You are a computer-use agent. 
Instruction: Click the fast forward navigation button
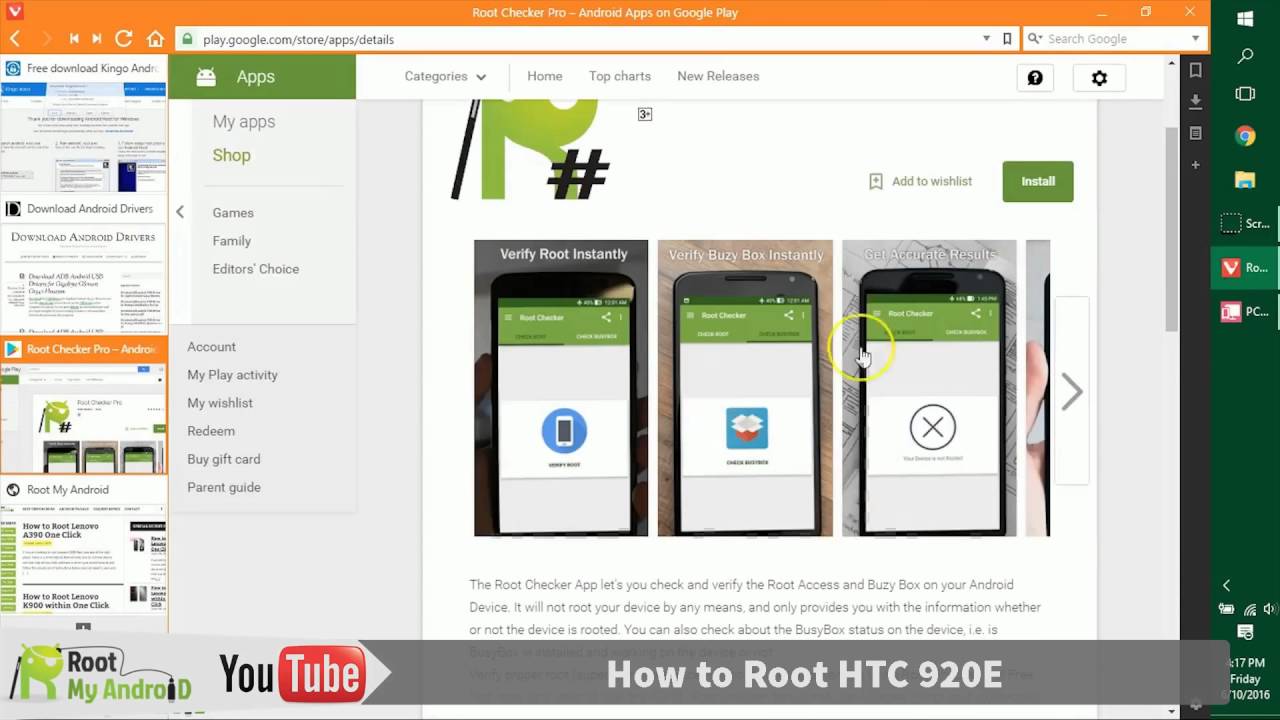coord(97,39)
